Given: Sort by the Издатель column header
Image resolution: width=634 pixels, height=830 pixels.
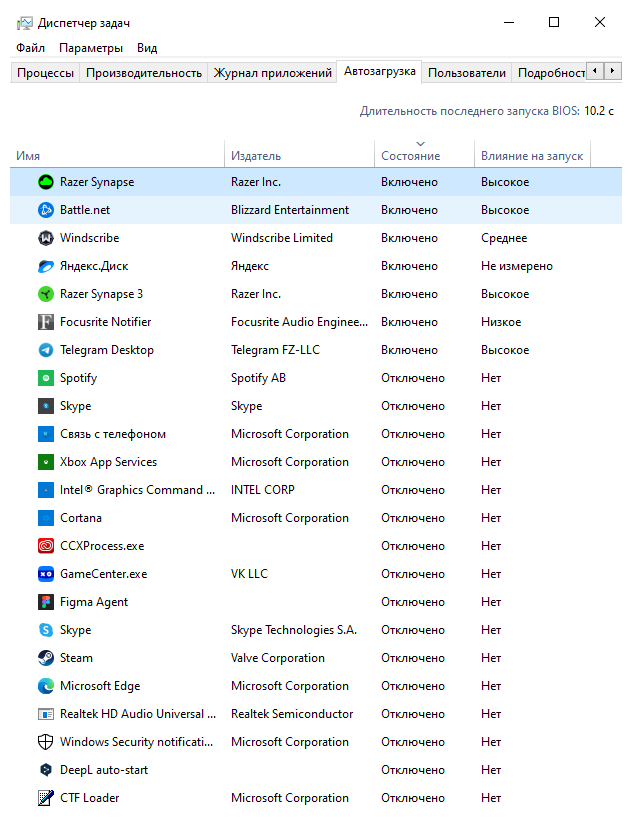Looking at the screenshot, I should tap(300, 156).
